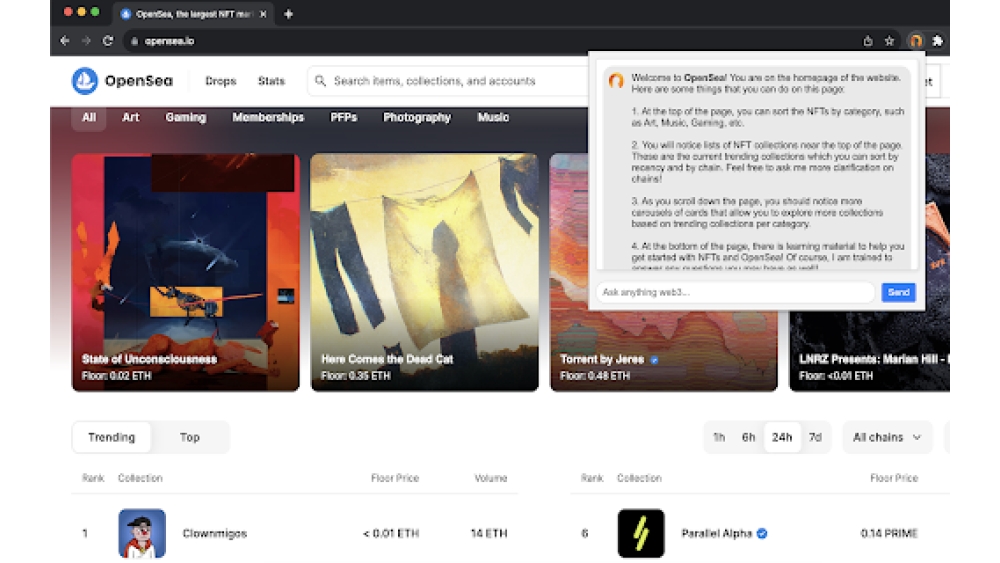Click the OpenSea wordmark text

pyautogui.click(x=138, y=81)
